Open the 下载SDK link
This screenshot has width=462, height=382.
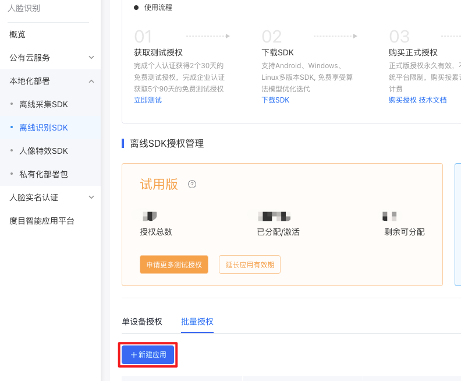coord(276,100)
